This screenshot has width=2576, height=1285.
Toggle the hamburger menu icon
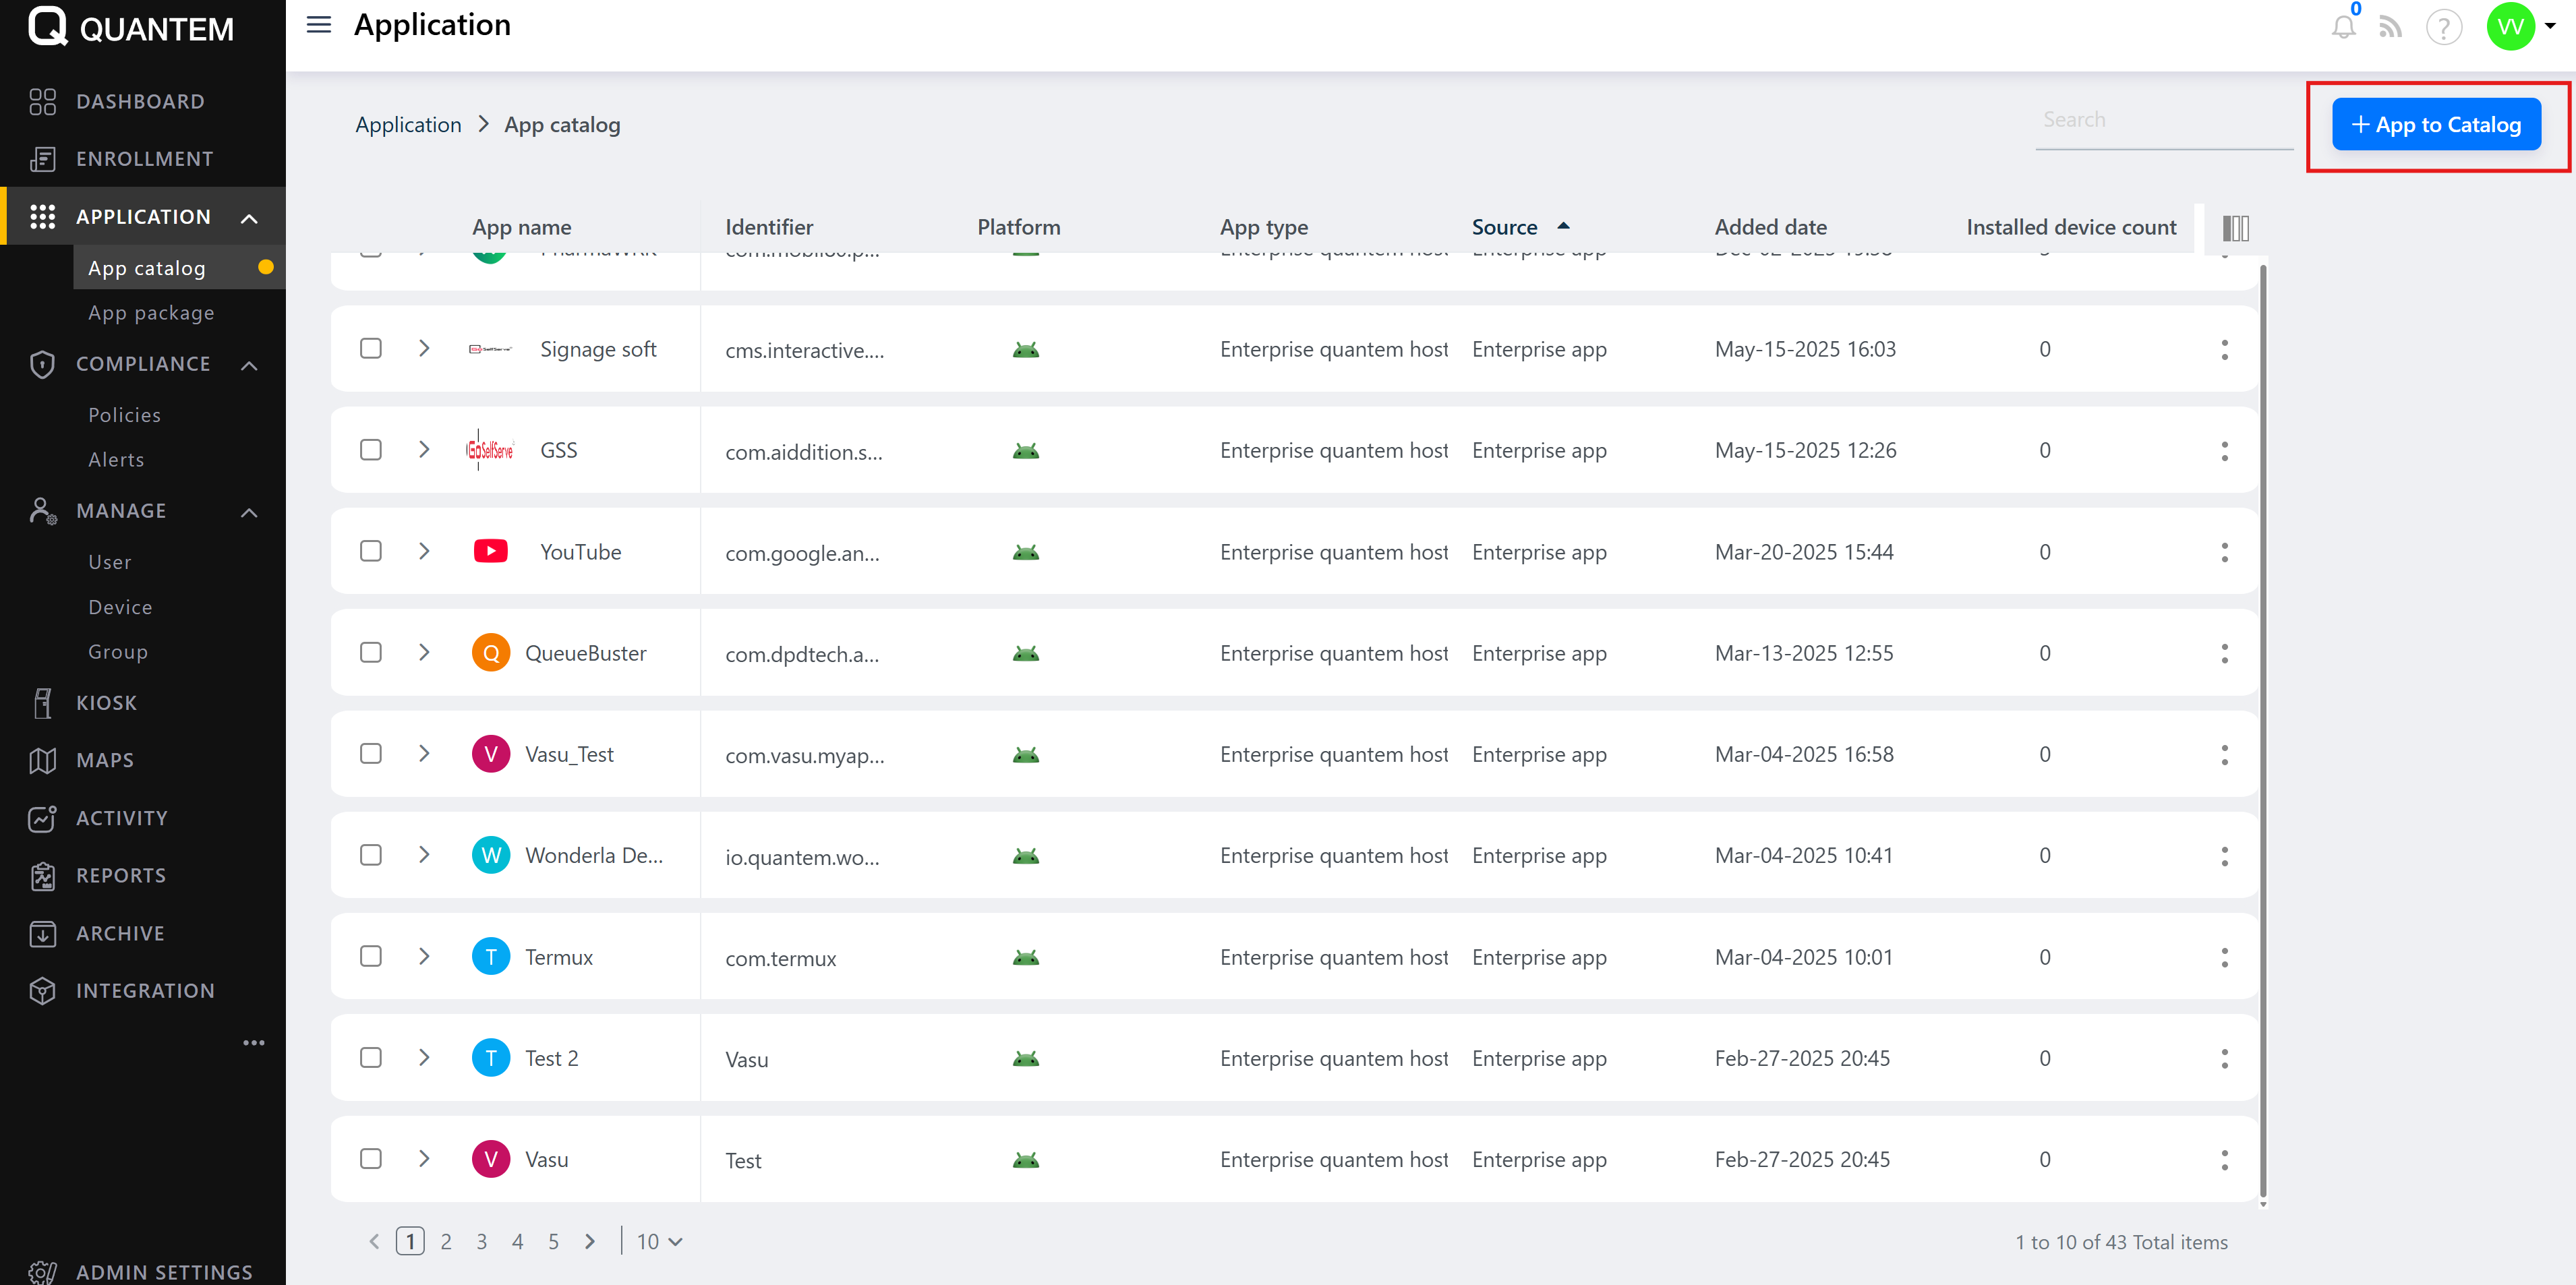(318, 25)
